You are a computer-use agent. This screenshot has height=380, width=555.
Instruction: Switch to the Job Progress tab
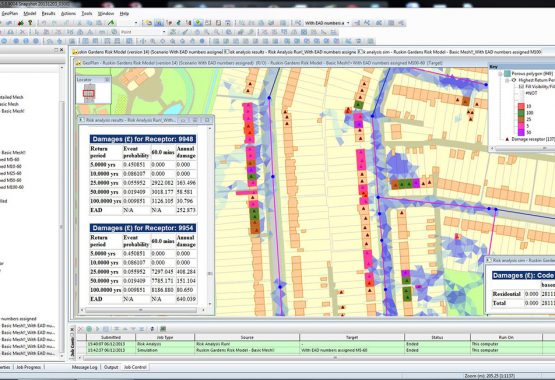pyautogui.click(x=28, y=367)
